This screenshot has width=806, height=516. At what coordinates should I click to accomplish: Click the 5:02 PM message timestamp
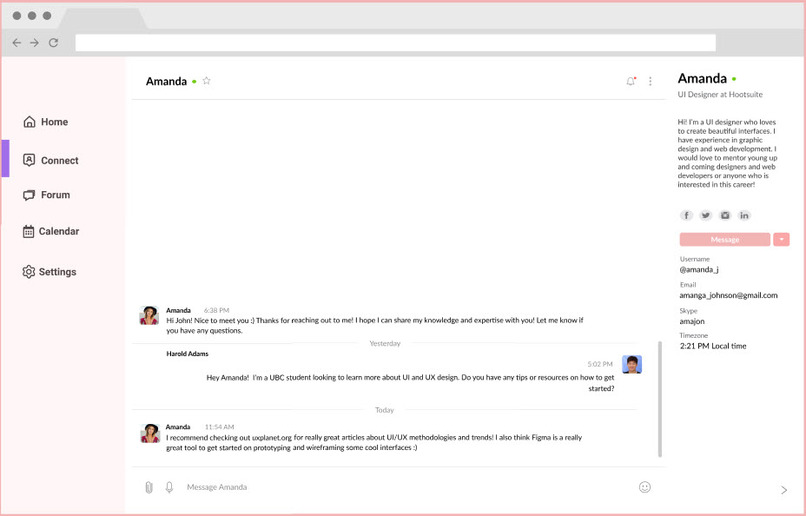pos(600,364)
